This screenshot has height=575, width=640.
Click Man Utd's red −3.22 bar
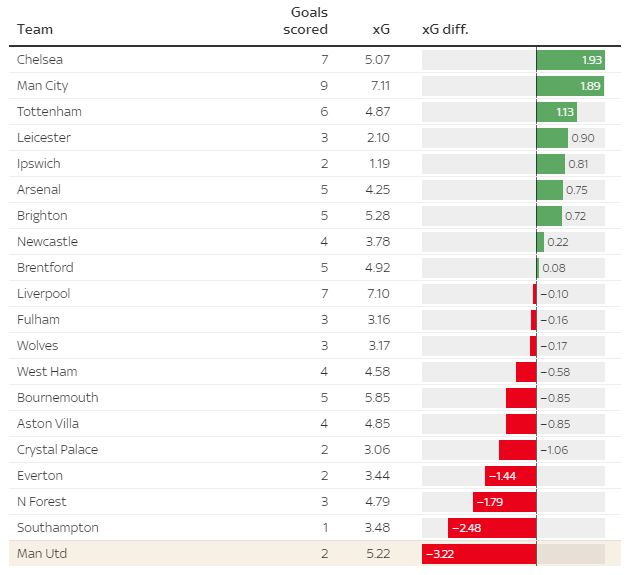click(479, 554)
